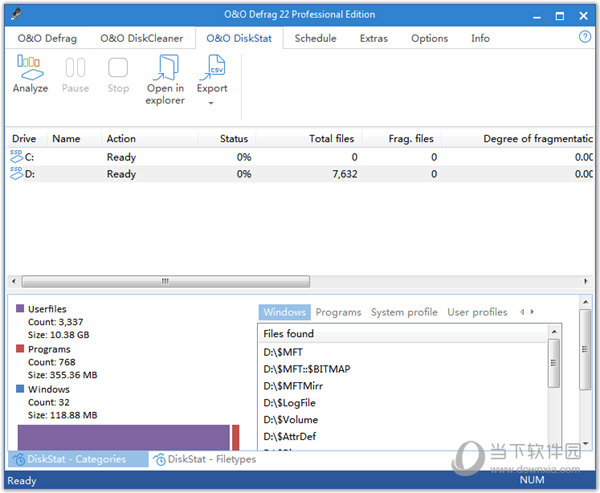Click the purple Userfiles color swatch
This screenshot has height=493, width=600.
point(20,309)
